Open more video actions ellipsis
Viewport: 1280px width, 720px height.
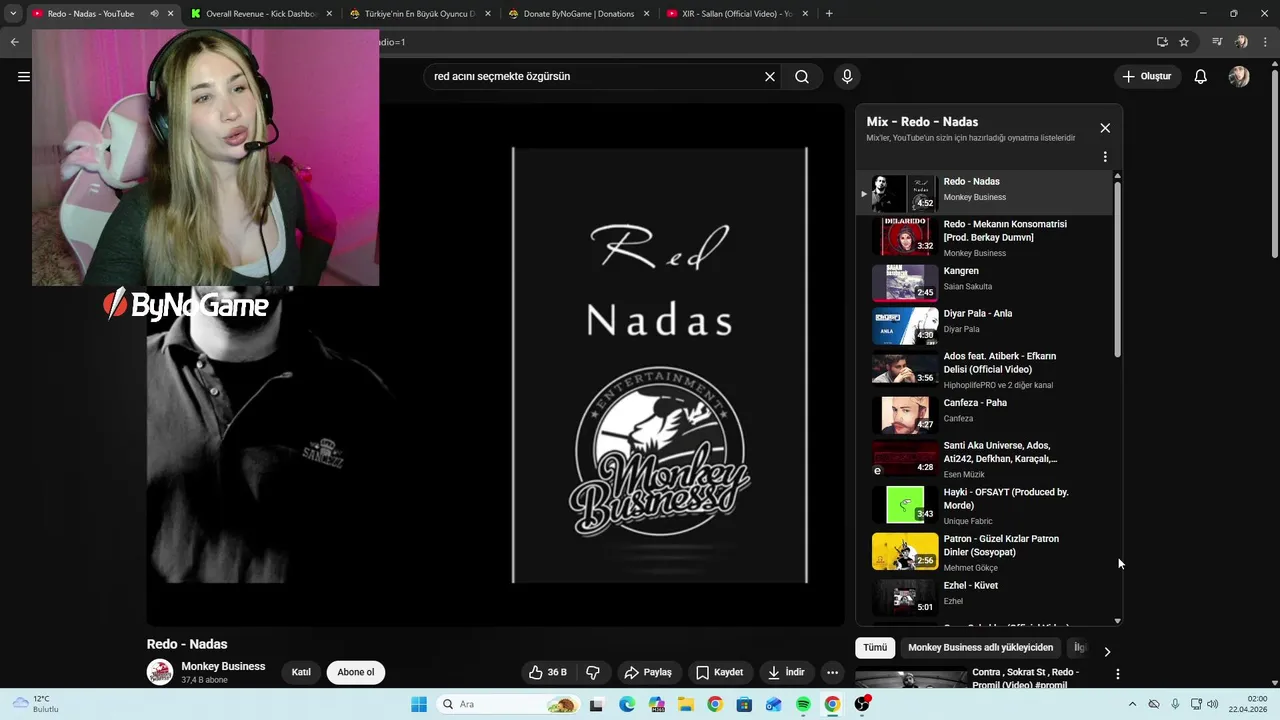tap(832, 673)
